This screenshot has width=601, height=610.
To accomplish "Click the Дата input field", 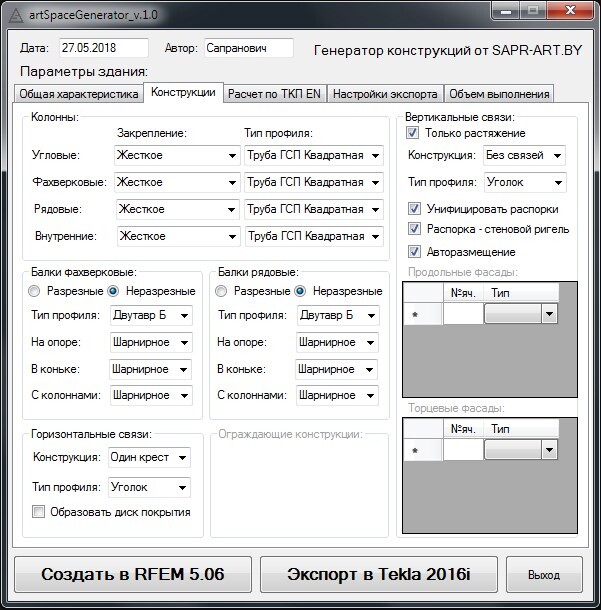I will (x=102, y=48).
